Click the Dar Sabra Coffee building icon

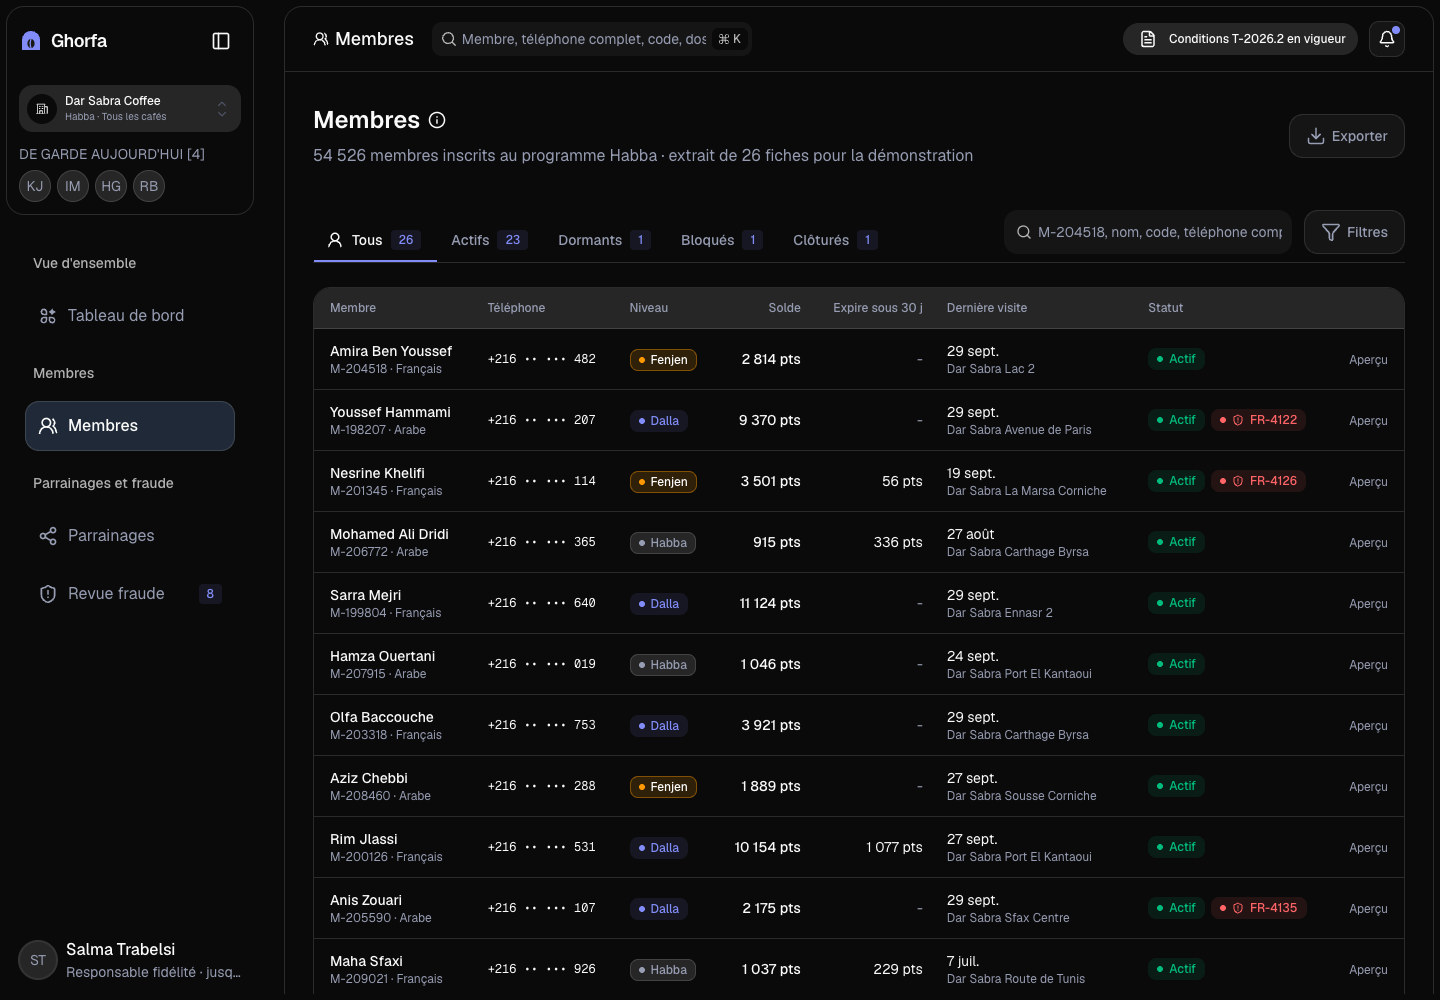point(42,108)
